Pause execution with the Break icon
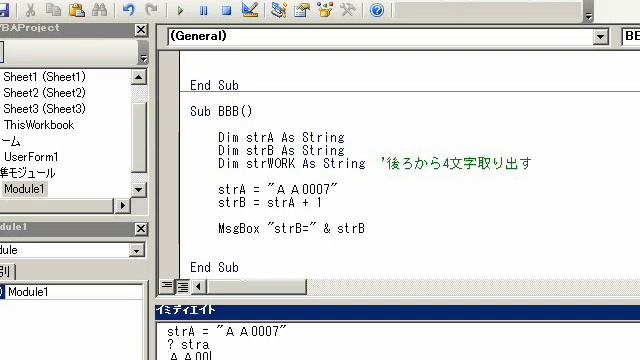 tap(204, 10)
